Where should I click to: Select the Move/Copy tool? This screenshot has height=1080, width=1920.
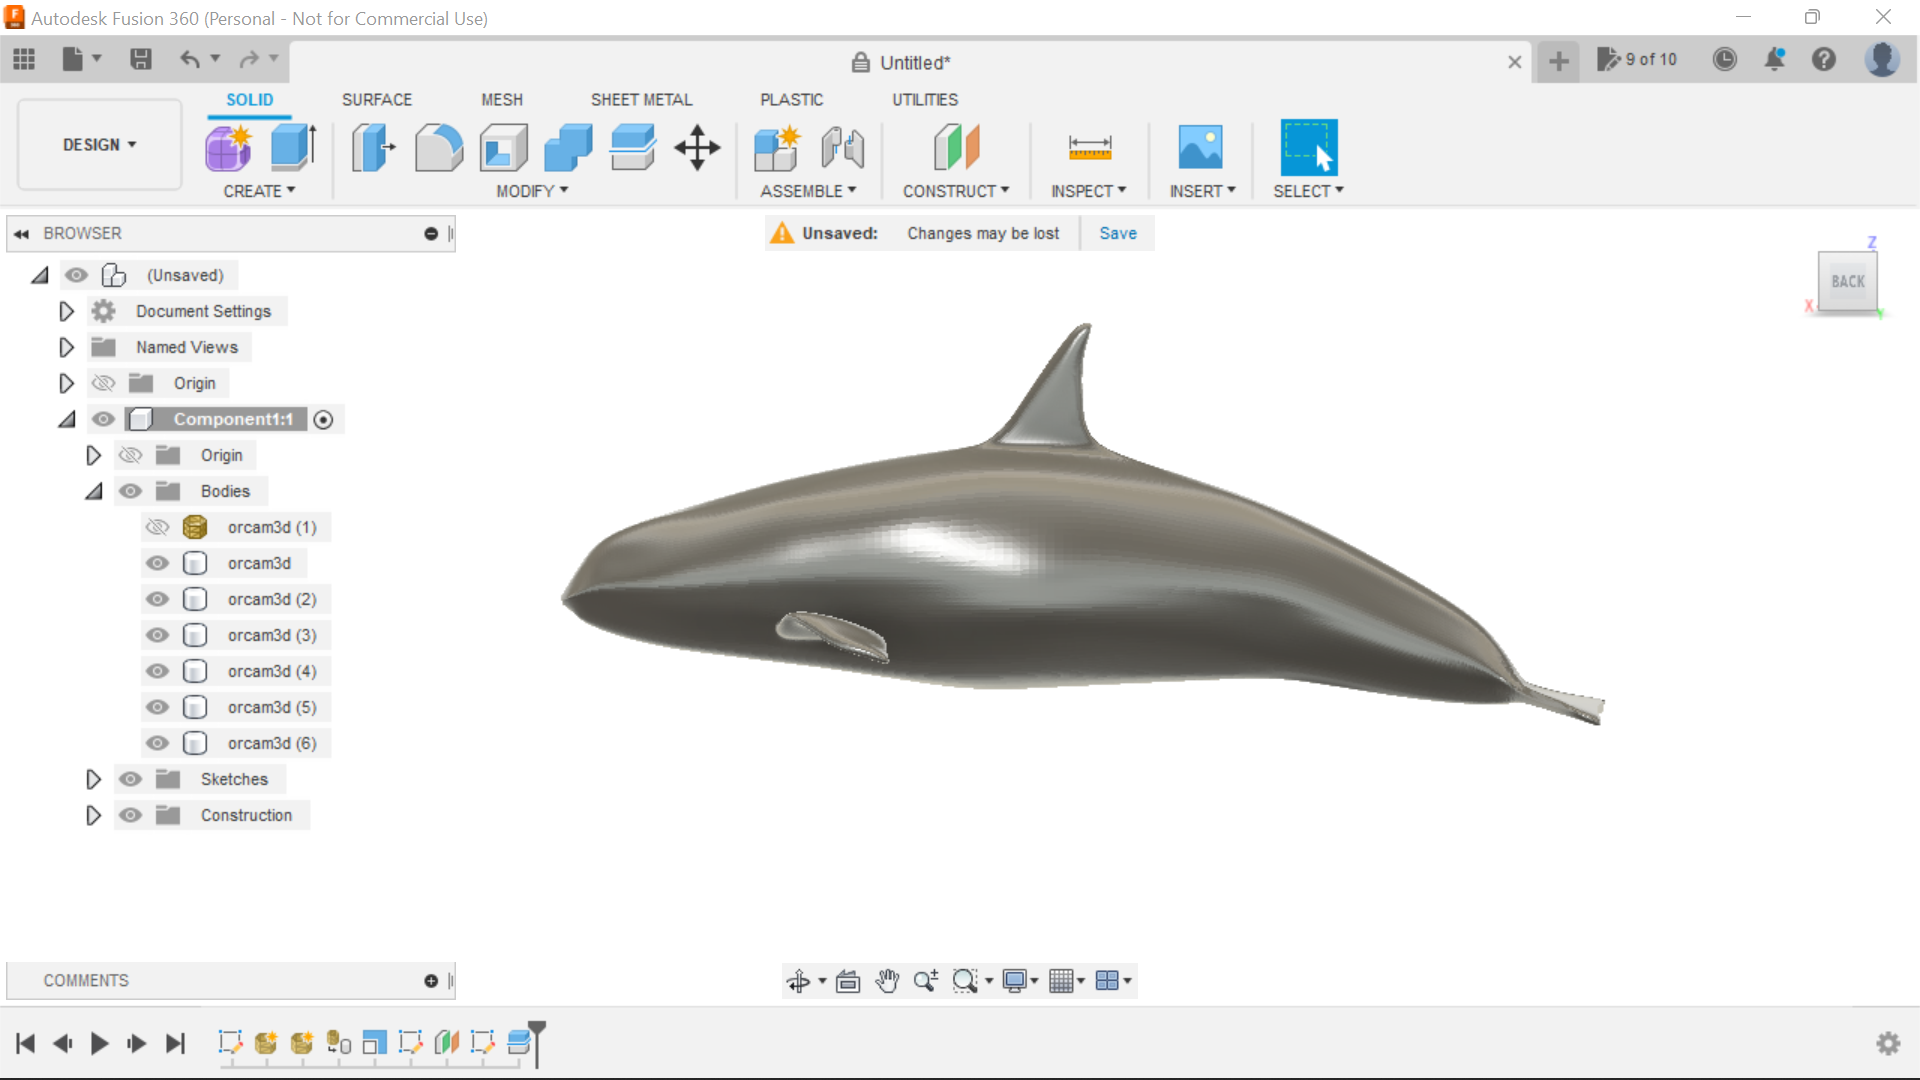click(x=696, y=147)
